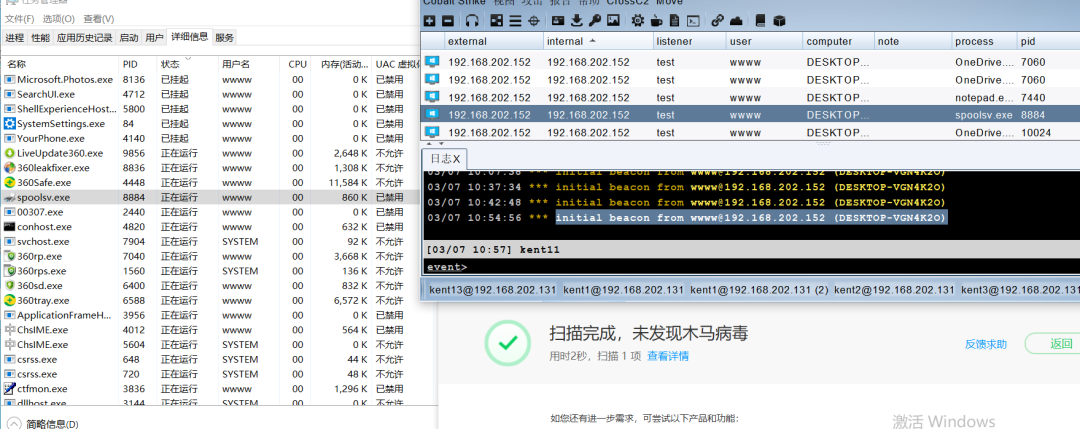
Task: Select the 日志X event log tab
Action: pyautogui.click(x=445, y=159)
